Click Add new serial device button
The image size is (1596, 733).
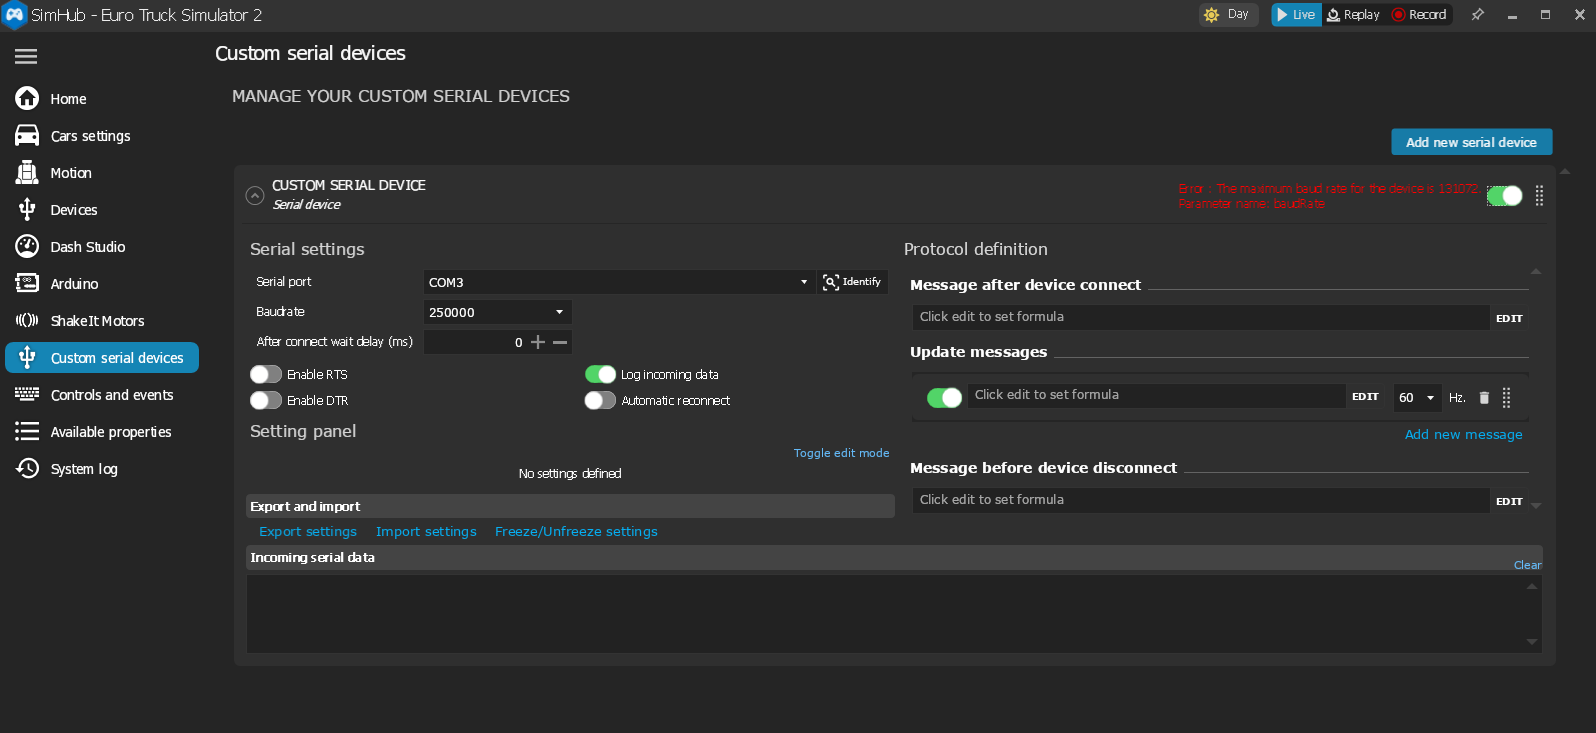(1471, 142)
